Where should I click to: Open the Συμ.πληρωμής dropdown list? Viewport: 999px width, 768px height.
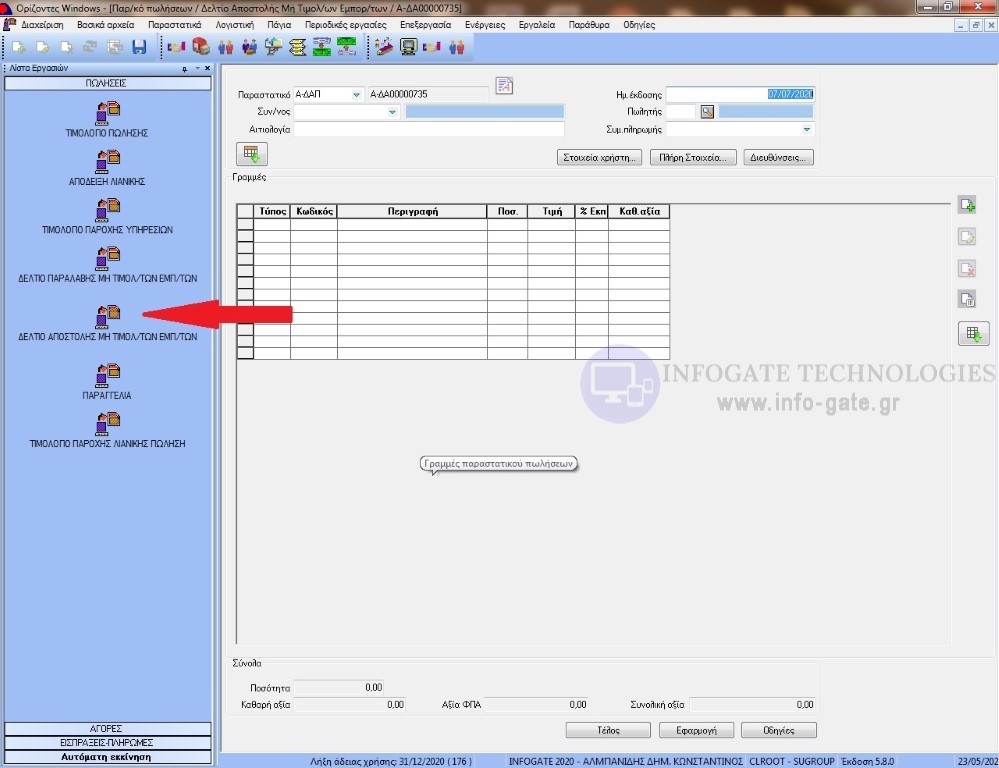[x=806, y=129]
